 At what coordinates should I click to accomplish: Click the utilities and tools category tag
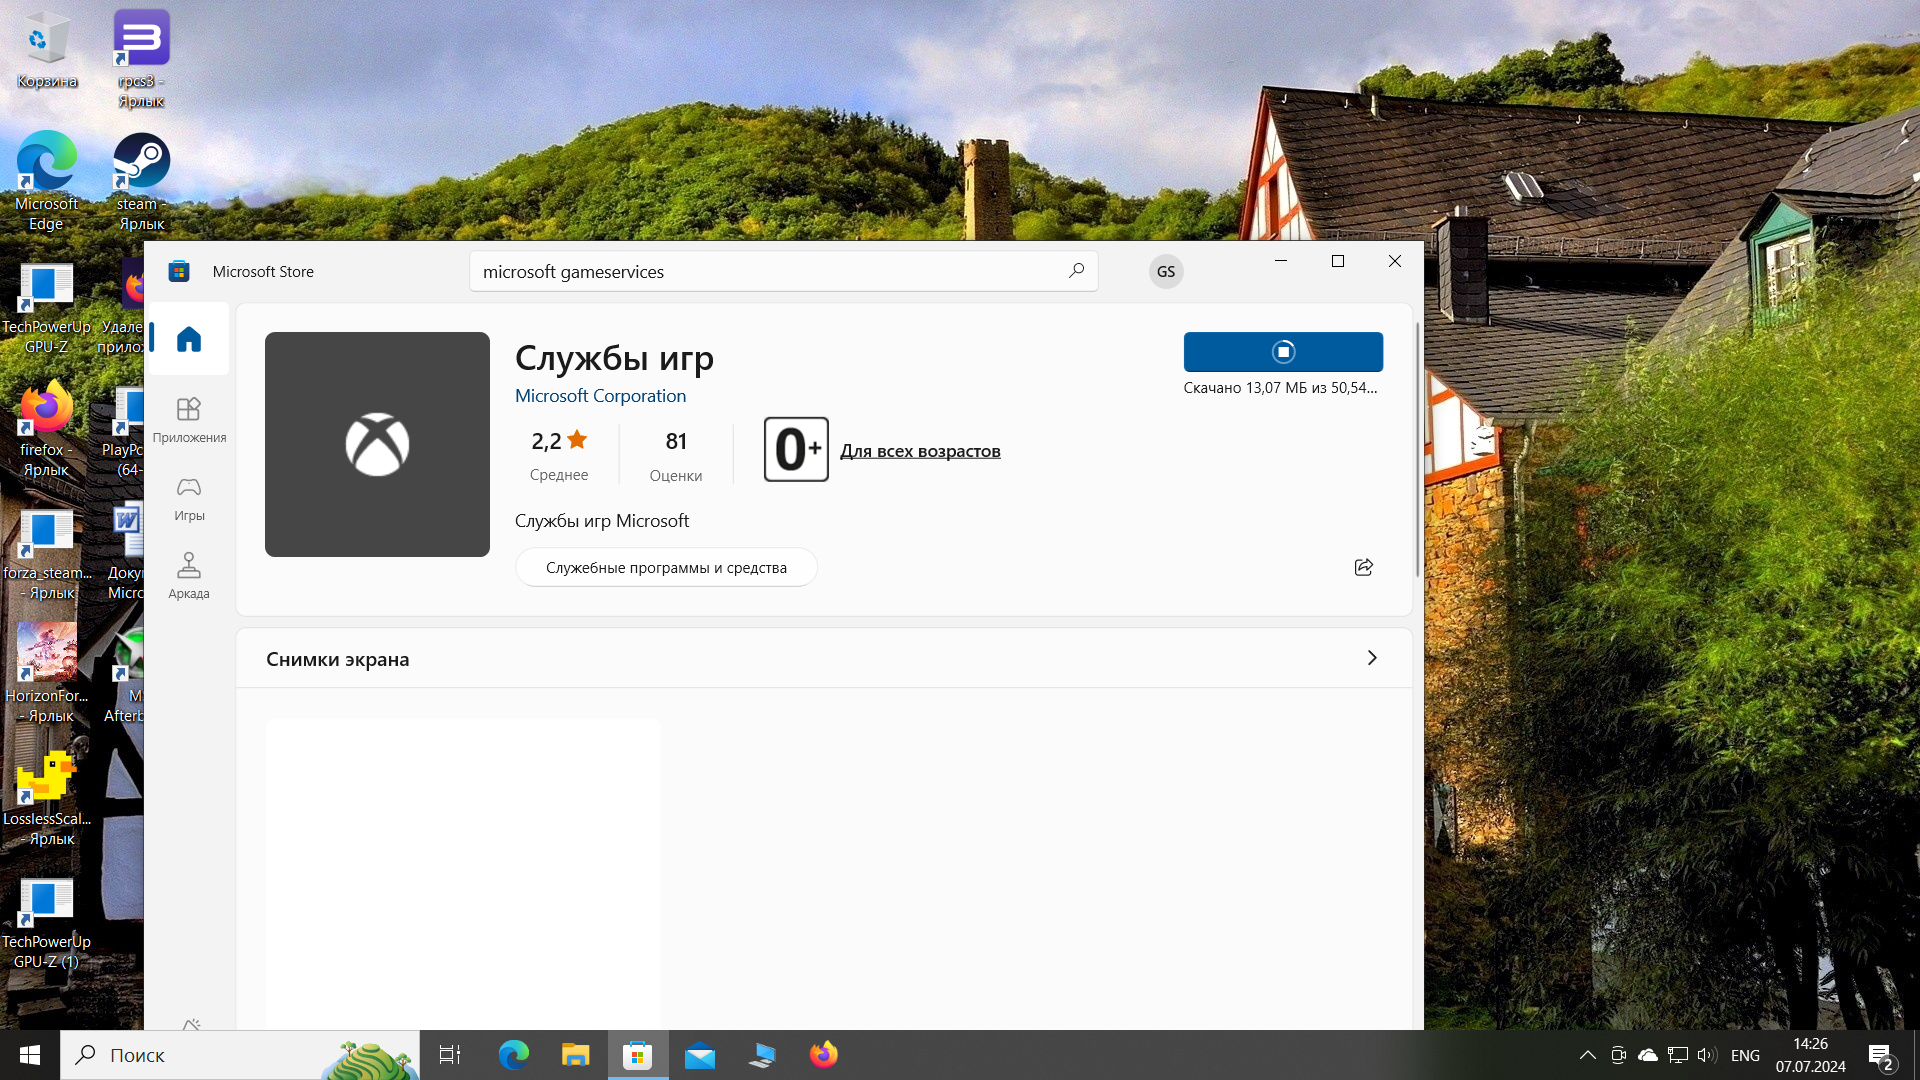pyautogui.click(x=666, y=568)
